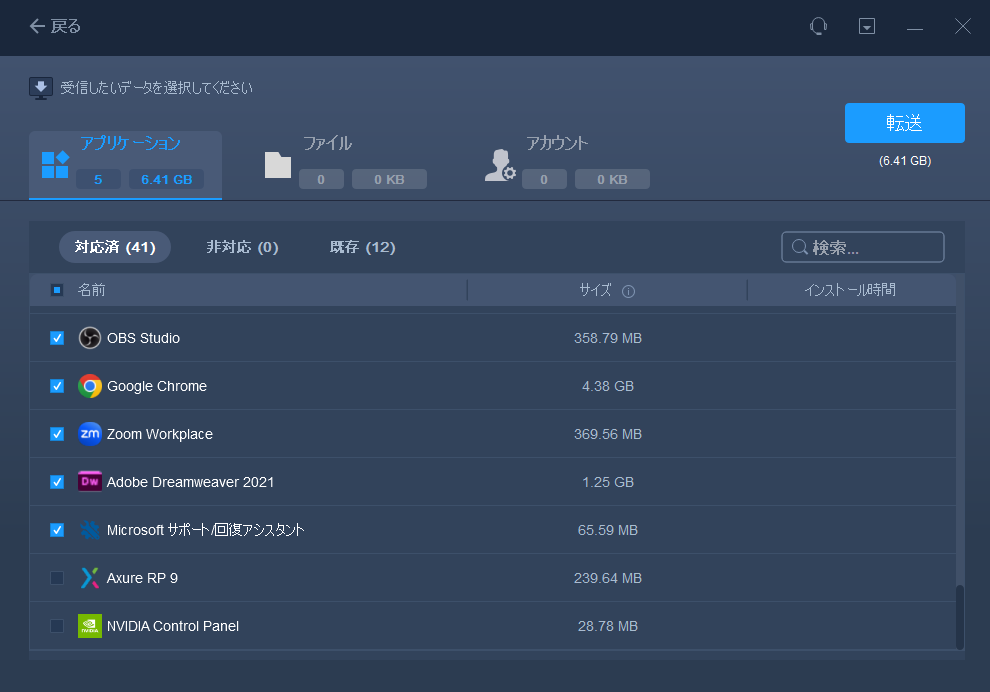Click the Zoom Workplace app icon
This screenshot has height=692, width=990.
click(90, 434)
